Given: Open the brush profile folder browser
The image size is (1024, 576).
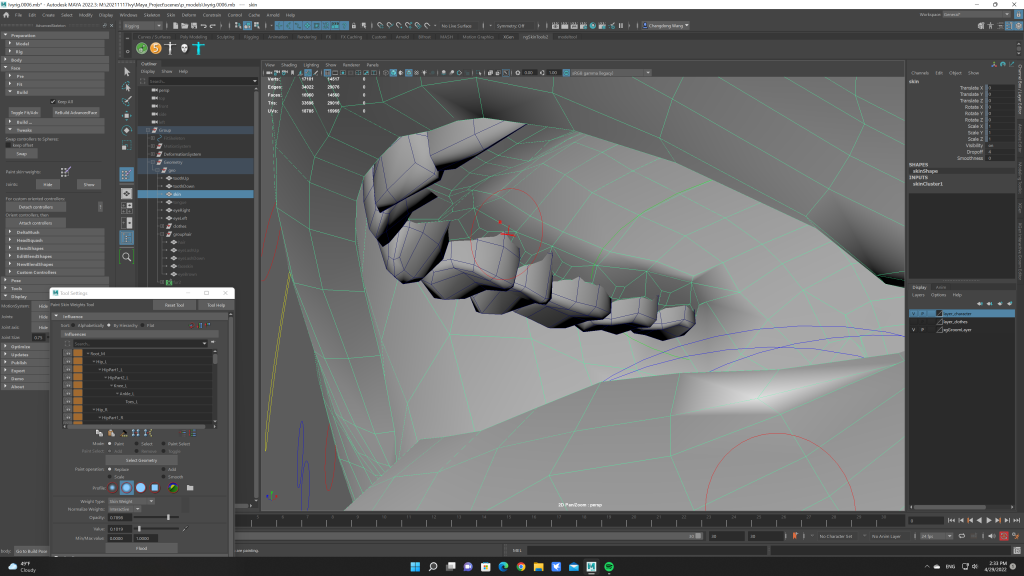Looking at the screenshot, I should click(190, 487).
